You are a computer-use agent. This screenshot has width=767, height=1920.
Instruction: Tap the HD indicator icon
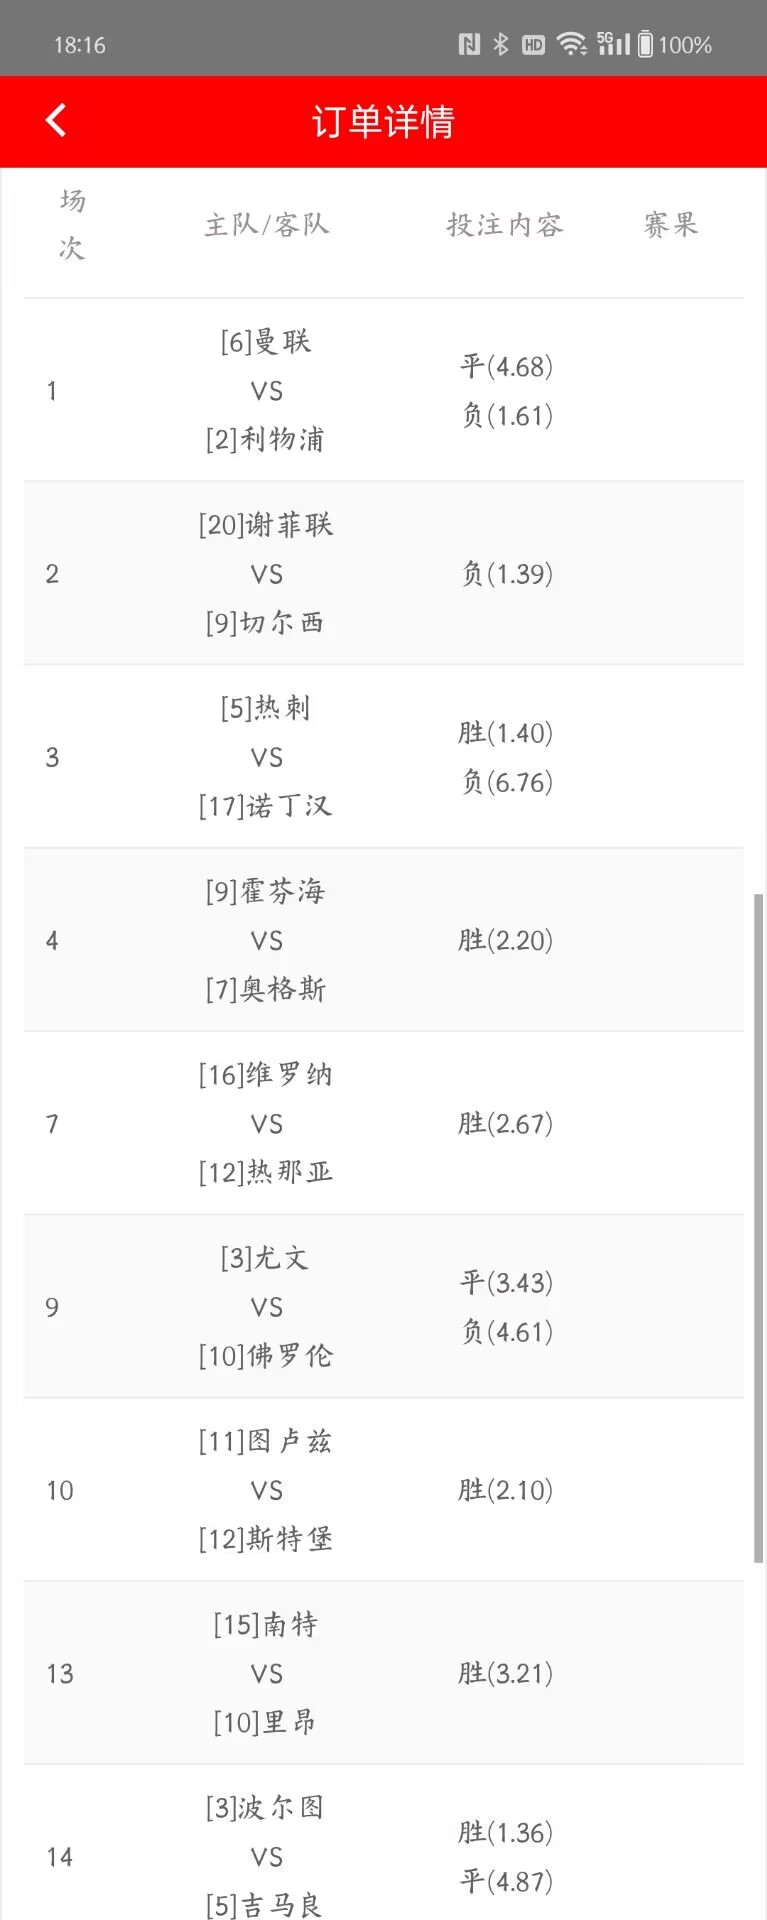coord(534,44)
